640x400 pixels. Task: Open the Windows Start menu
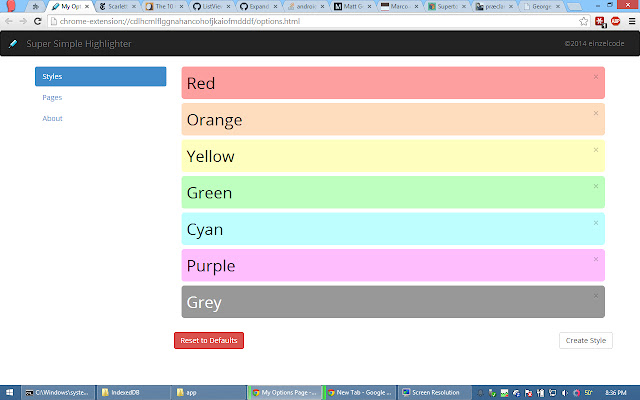tap(10, 392)
